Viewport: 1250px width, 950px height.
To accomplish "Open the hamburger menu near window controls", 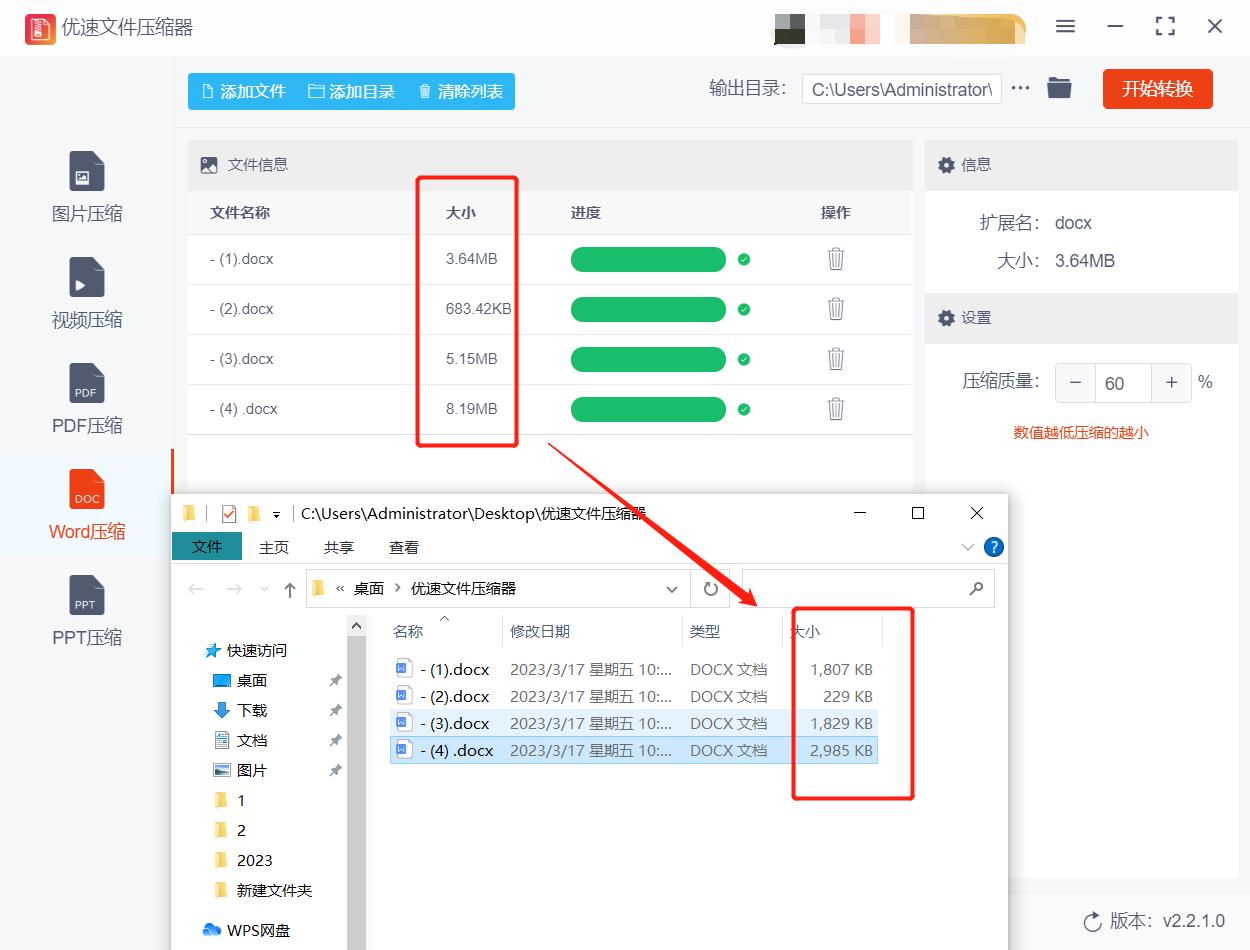I will pyautogui.click(x=1065, y=27).
